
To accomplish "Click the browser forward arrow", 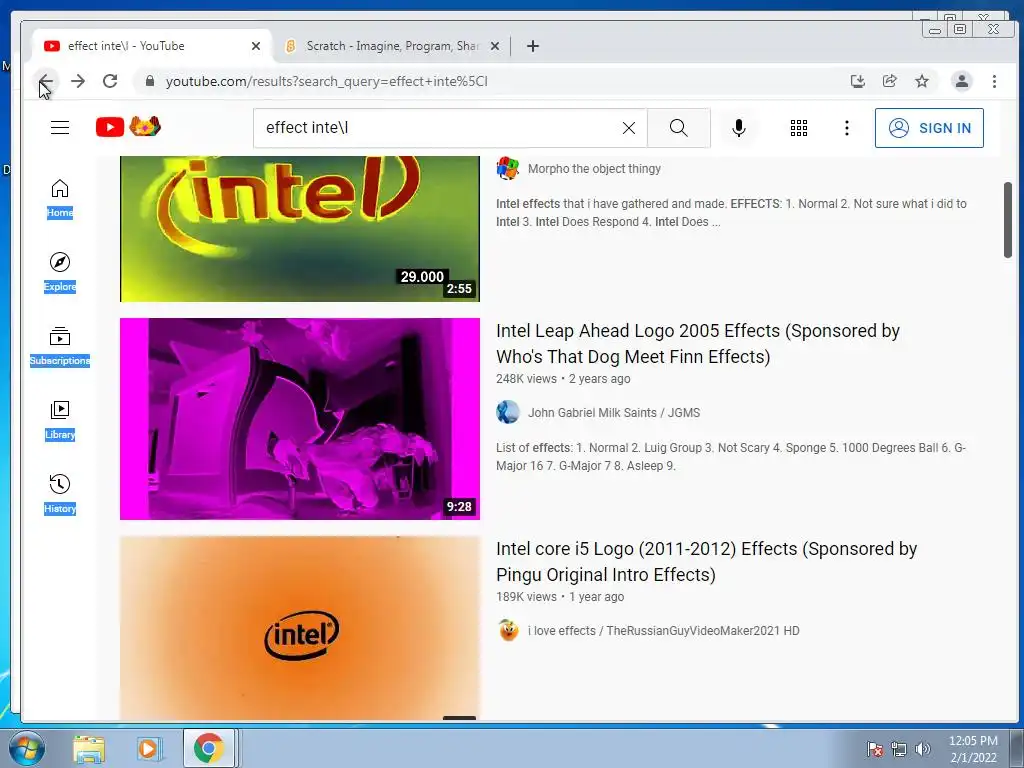I will [x=78, y=82].
